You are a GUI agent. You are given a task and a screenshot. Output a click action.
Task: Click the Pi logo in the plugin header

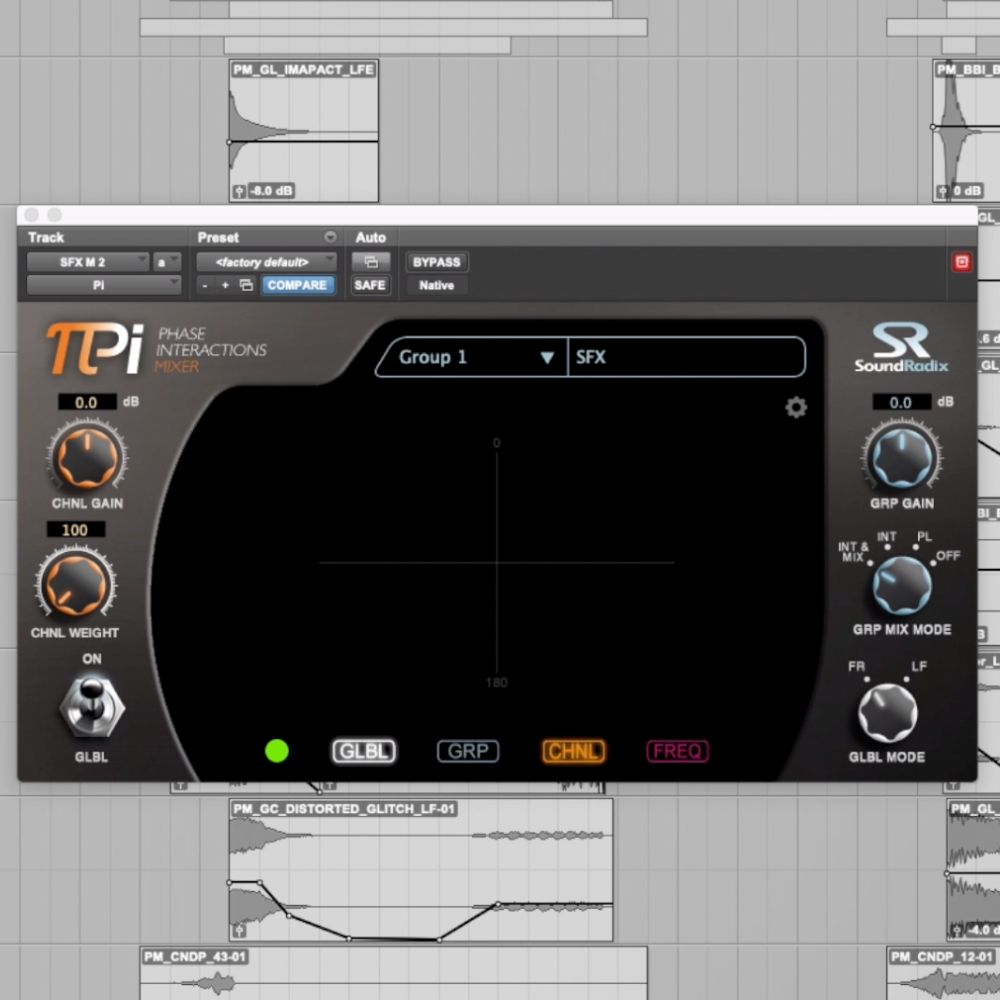tap(97, 349)
